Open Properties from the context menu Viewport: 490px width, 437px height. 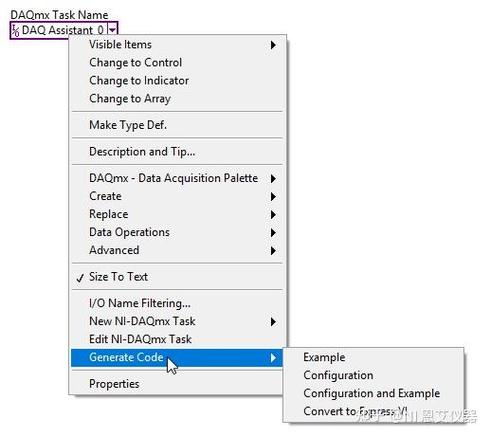coord(177,384)
